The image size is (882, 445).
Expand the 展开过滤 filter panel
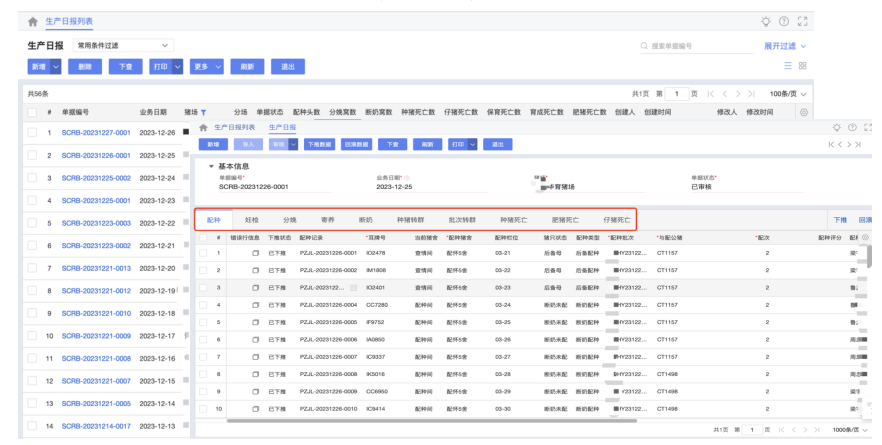[x=785, y=46]
